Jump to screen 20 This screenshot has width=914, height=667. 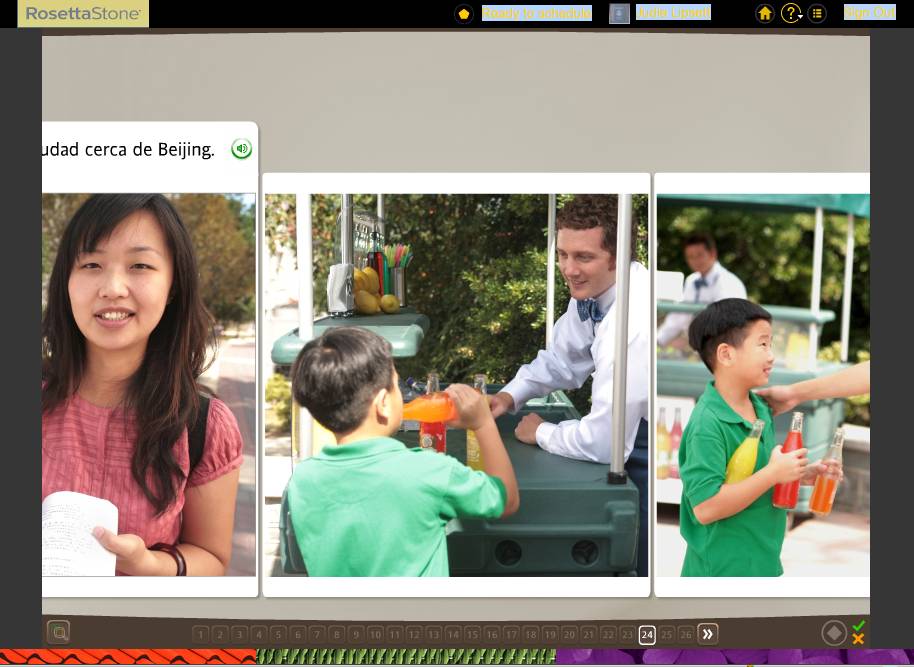pos(570,634)
